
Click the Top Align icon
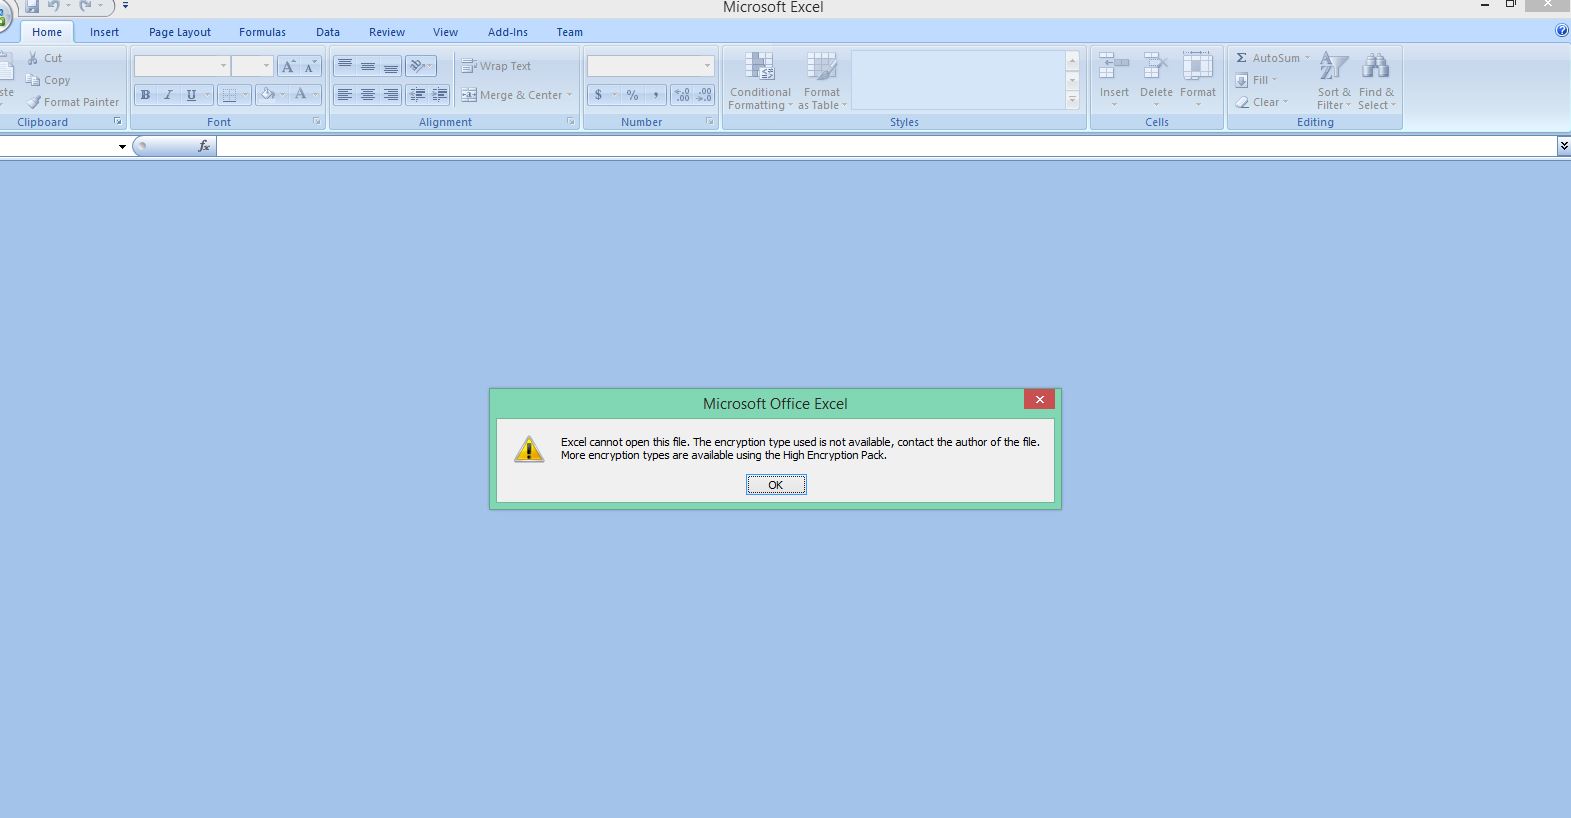click(x=345, y=66)
